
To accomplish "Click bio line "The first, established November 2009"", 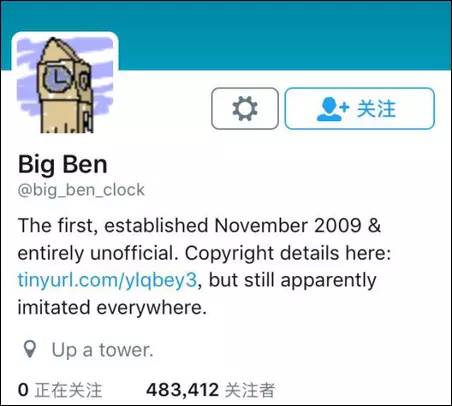I will [x=190, y=225].
